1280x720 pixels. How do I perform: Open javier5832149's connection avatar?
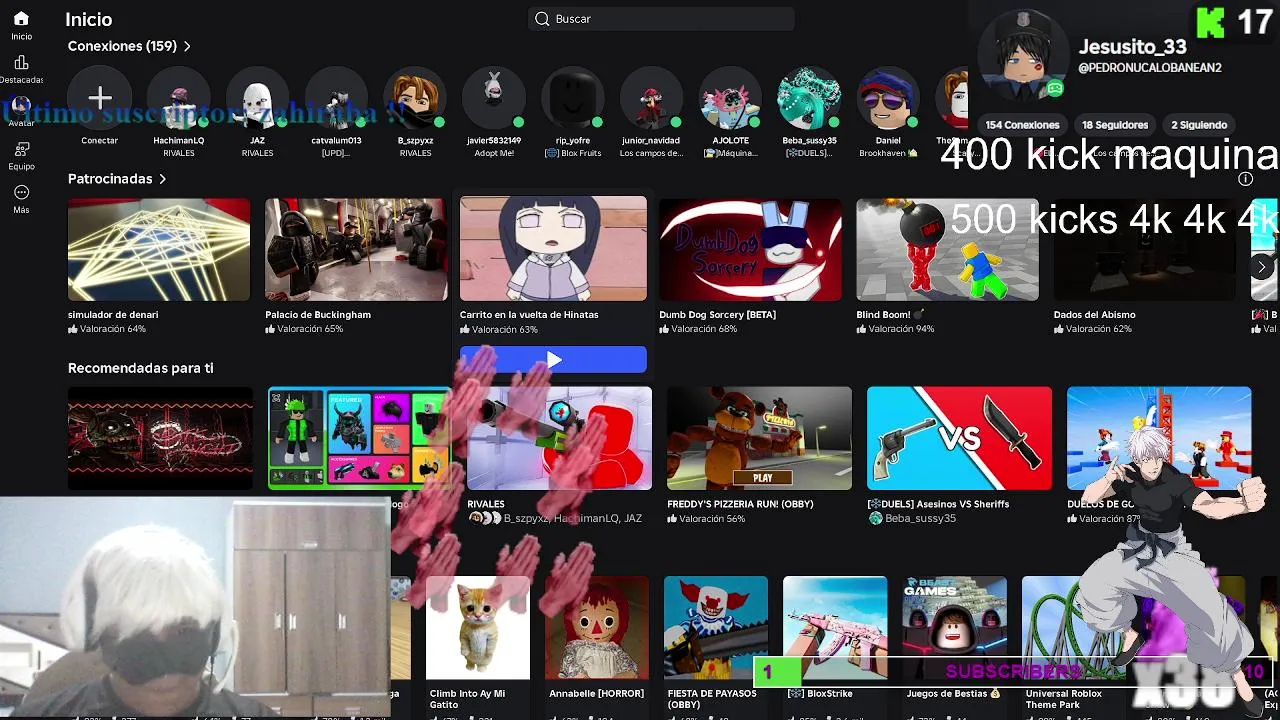494,98
